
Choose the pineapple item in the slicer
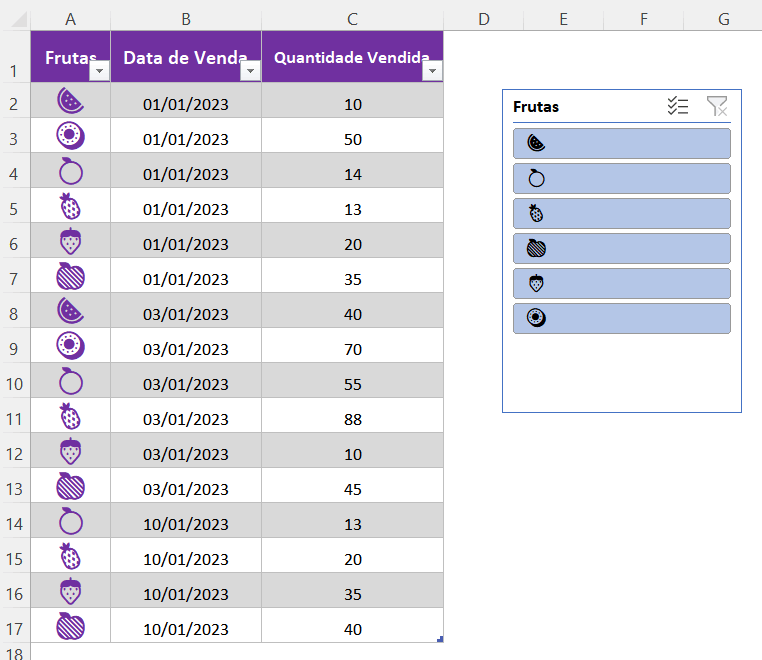pyautogui.click(x=621, y=213)
